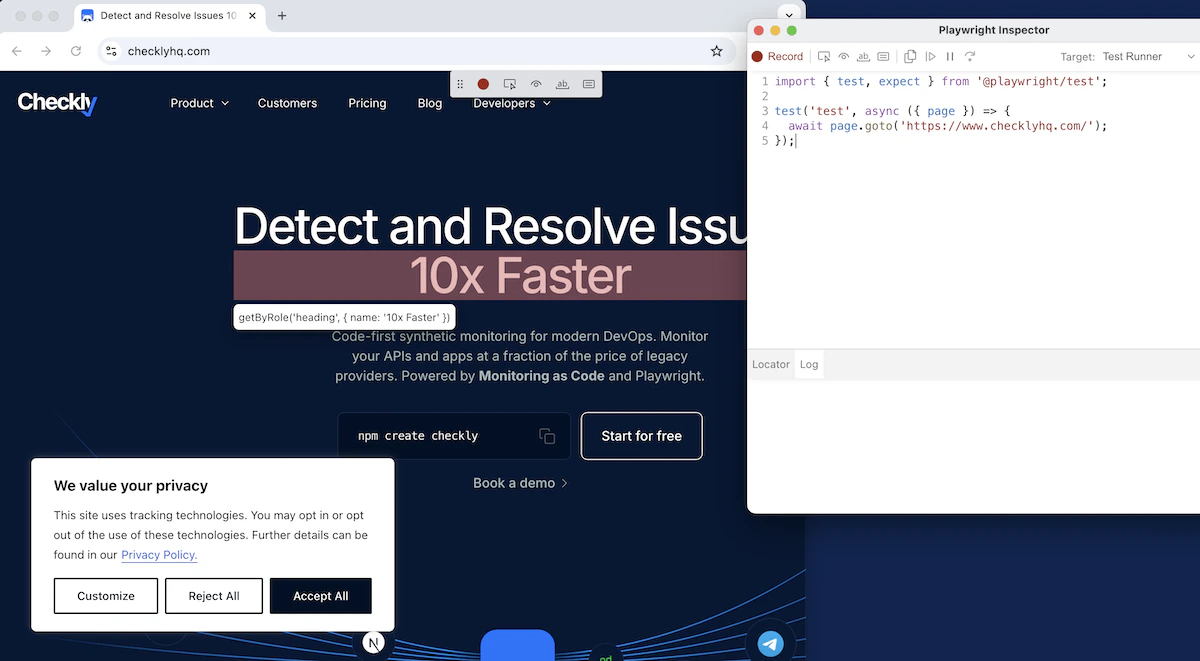
Task: Select the assert text 'ab' icon
Action: point(562,84)
